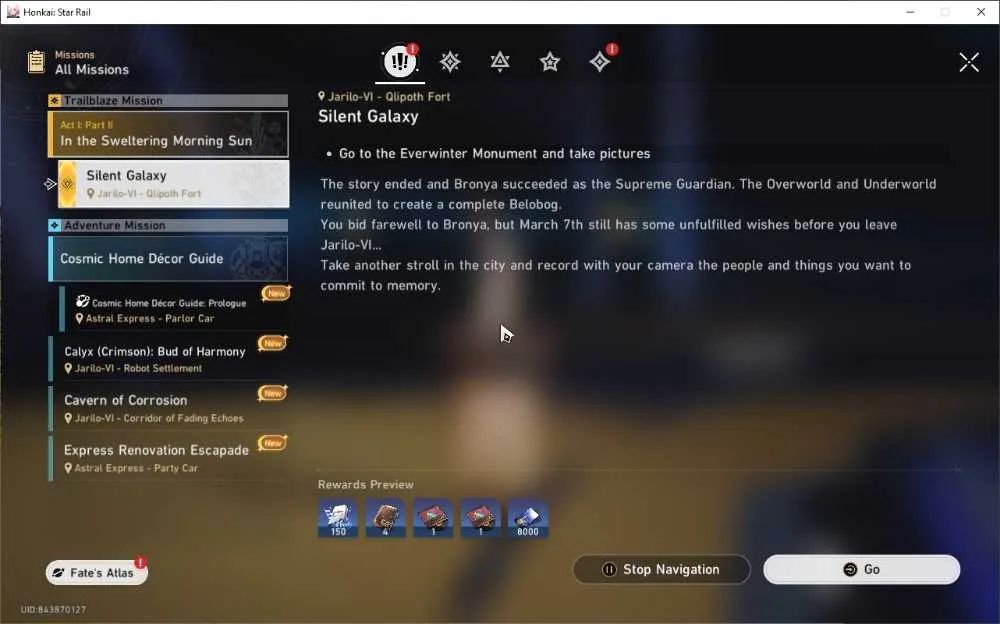The width and height of the screenshot is (1000, 624).
Task: Click the 'Silent Galaxy' mission title heading
Action: (x=368, y=116)
